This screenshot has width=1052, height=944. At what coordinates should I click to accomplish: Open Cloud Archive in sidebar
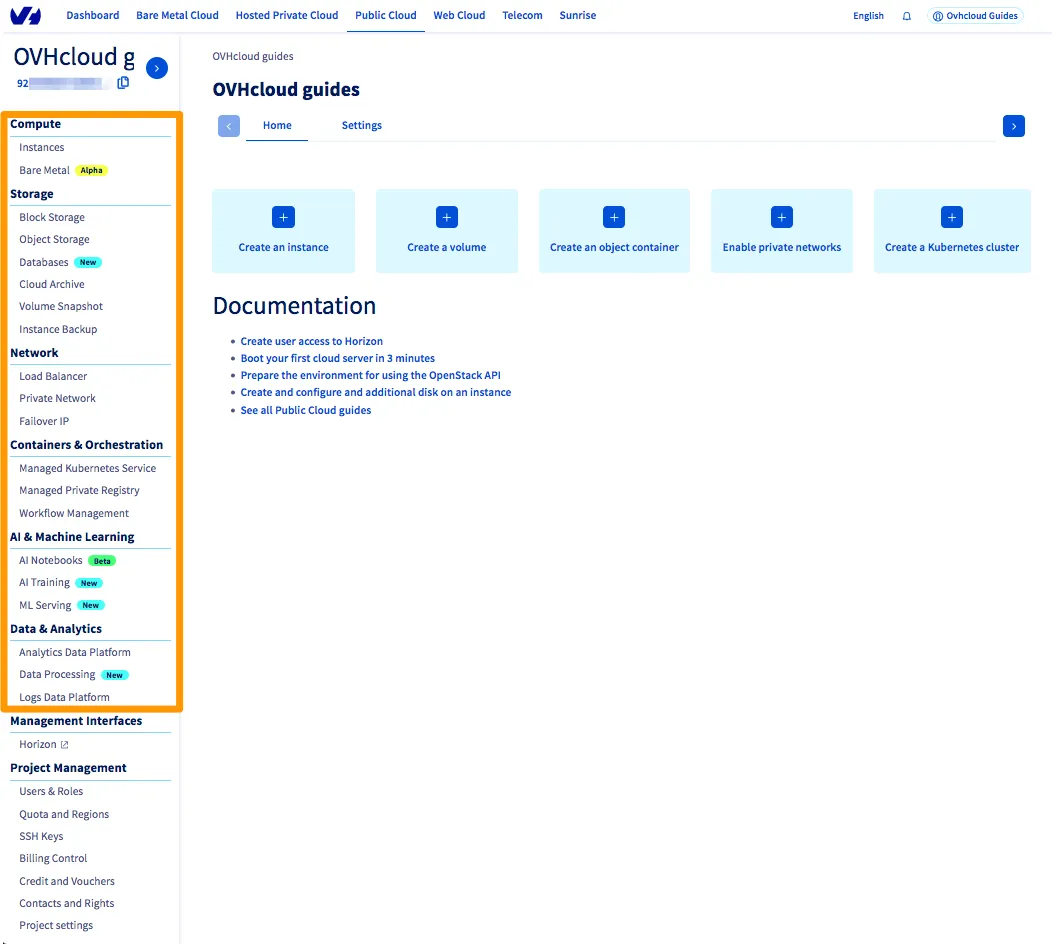(52, 284)
